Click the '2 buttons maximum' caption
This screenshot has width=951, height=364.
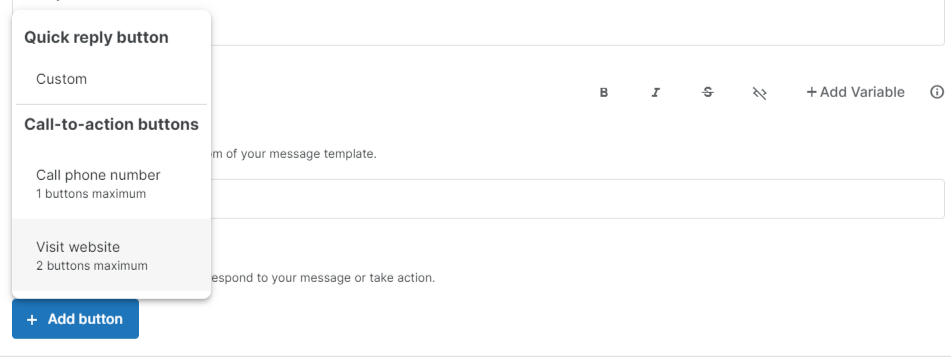92,266
